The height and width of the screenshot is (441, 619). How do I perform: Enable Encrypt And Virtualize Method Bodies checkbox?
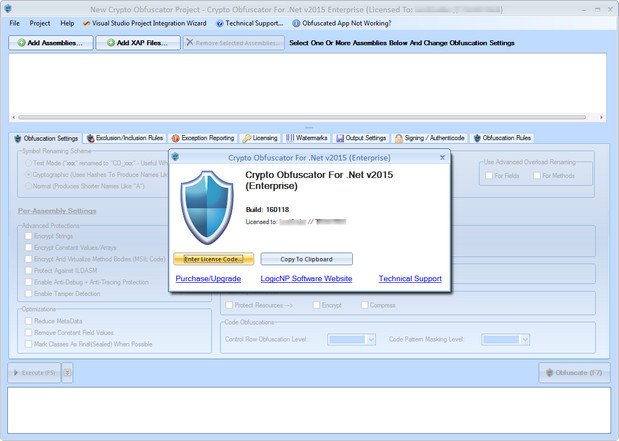28,259
